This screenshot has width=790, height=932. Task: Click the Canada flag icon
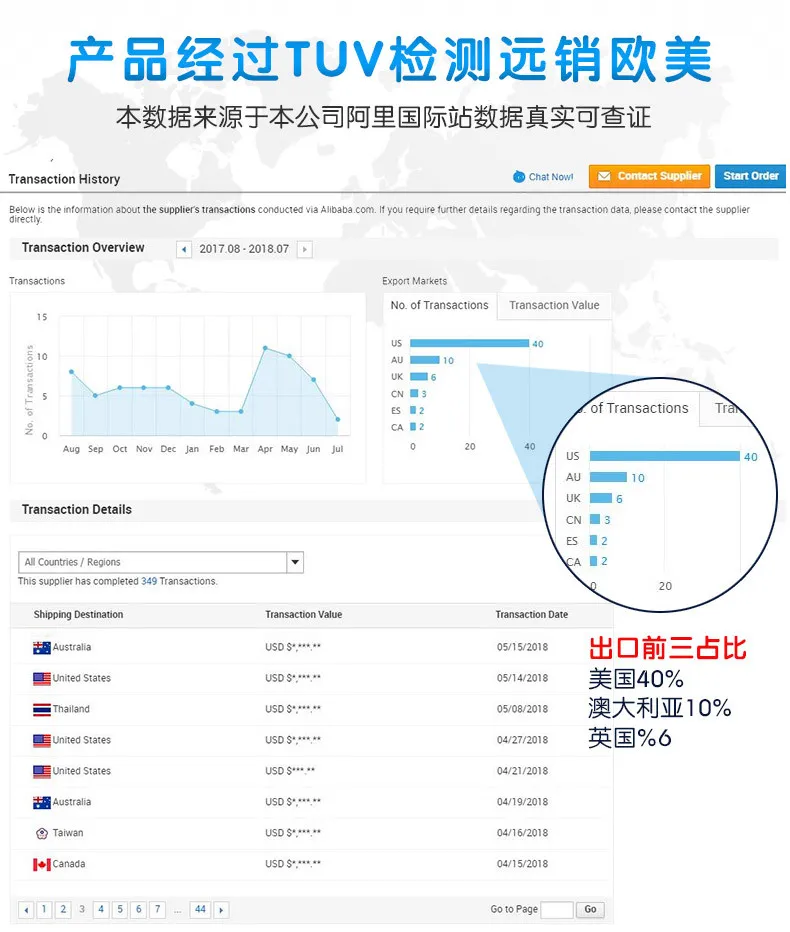click(x=42, y=864)
